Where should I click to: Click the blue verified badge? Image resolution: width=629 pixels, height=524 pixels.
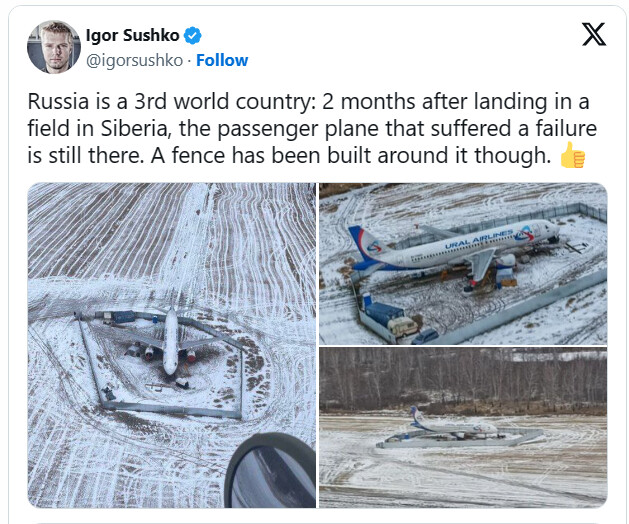(193, 36)
